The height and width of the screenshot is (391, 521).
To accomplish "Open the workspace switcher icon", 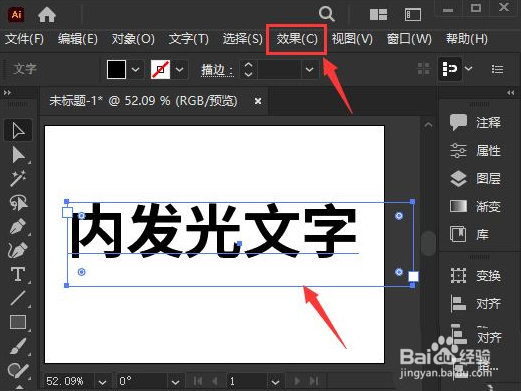I will pos(413,15).
